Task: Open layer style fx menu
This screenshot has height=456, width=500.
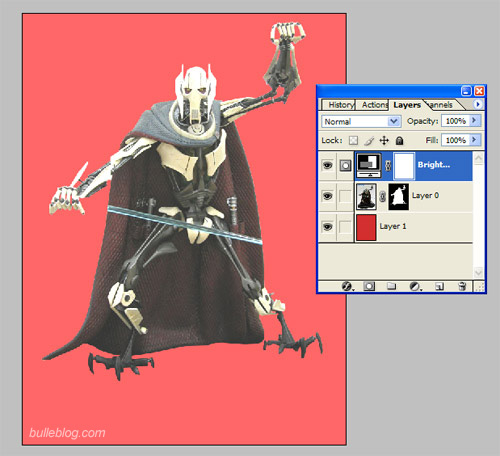Action: pyautogui.click(x=347, y=286)
